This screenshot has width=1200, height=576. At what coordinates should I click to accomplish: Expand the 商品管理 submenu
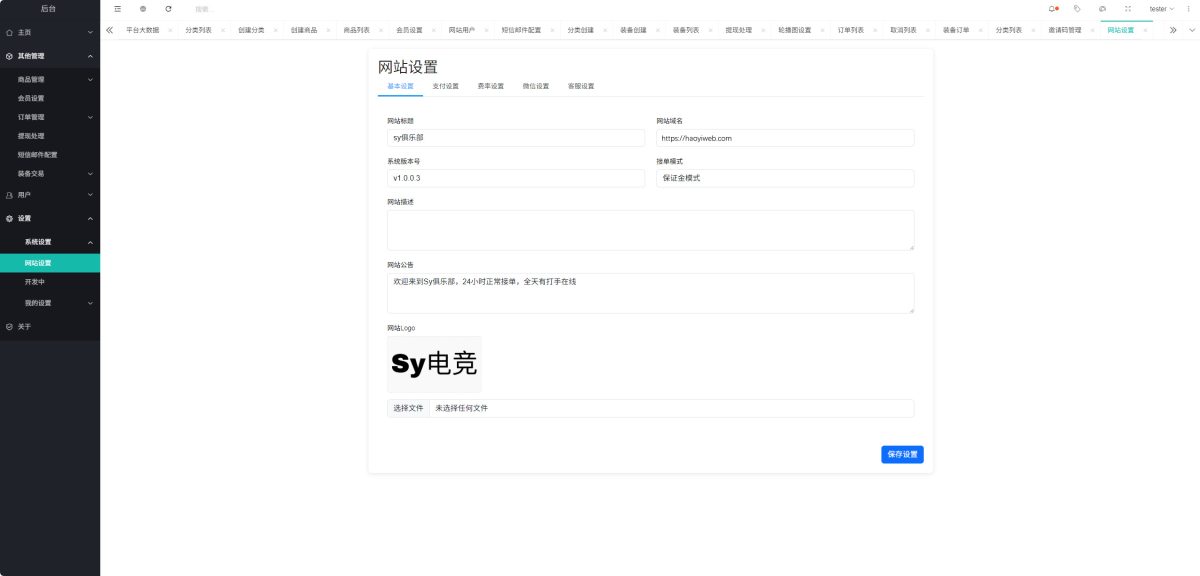pos(50,79)
